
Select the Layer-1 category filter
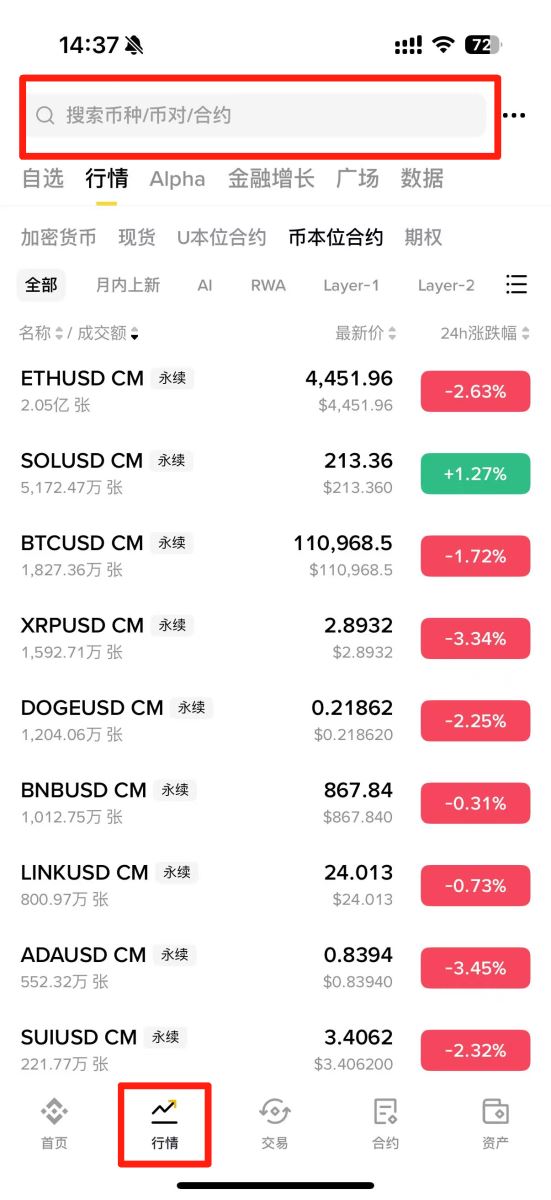click(x=351, y=285)
